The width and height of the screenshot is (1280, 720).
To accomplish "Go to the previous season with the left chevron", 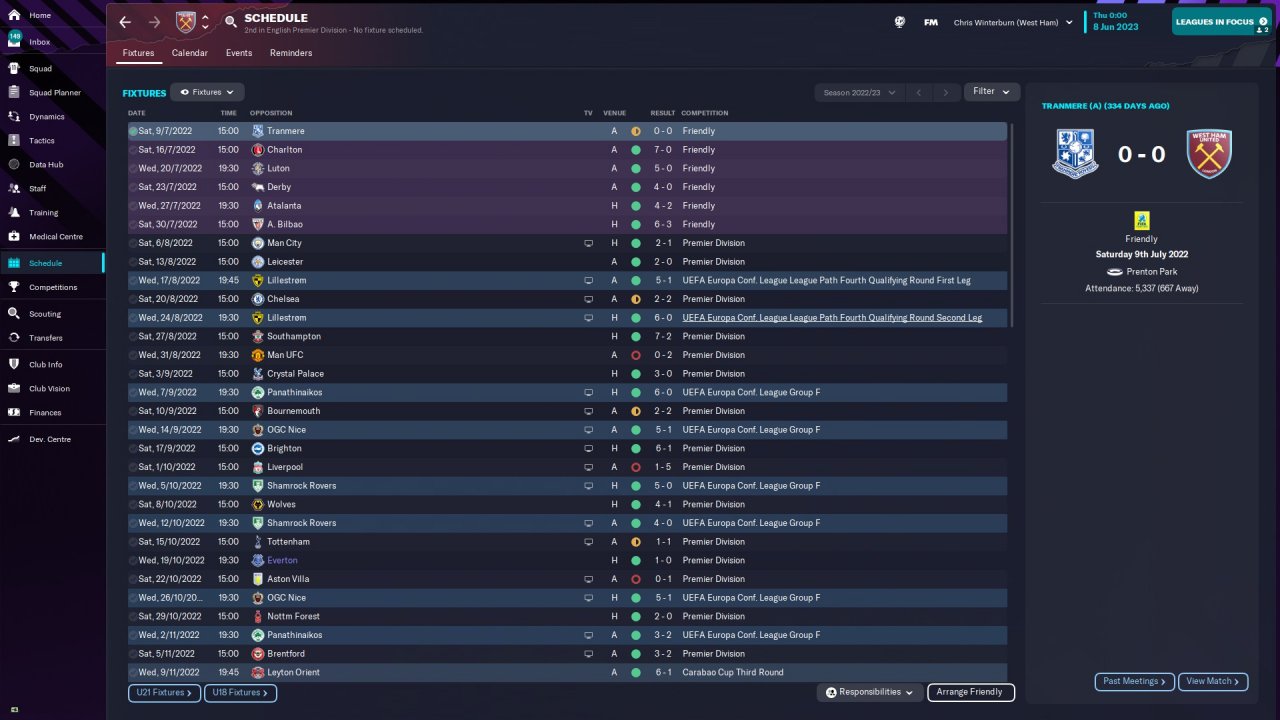I will click(x=919, y=92).
